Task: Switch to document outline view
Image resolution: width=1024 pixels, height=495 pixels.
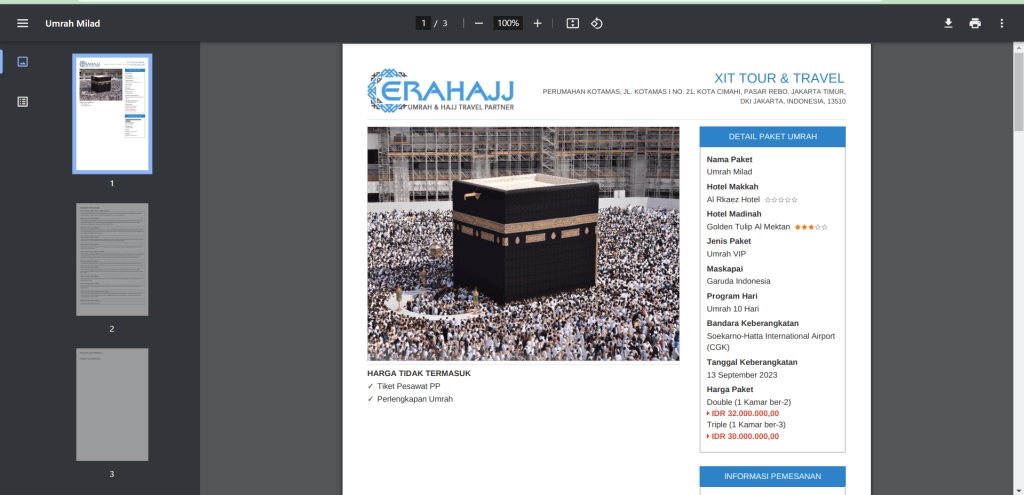Action: (x=23, y=101)
